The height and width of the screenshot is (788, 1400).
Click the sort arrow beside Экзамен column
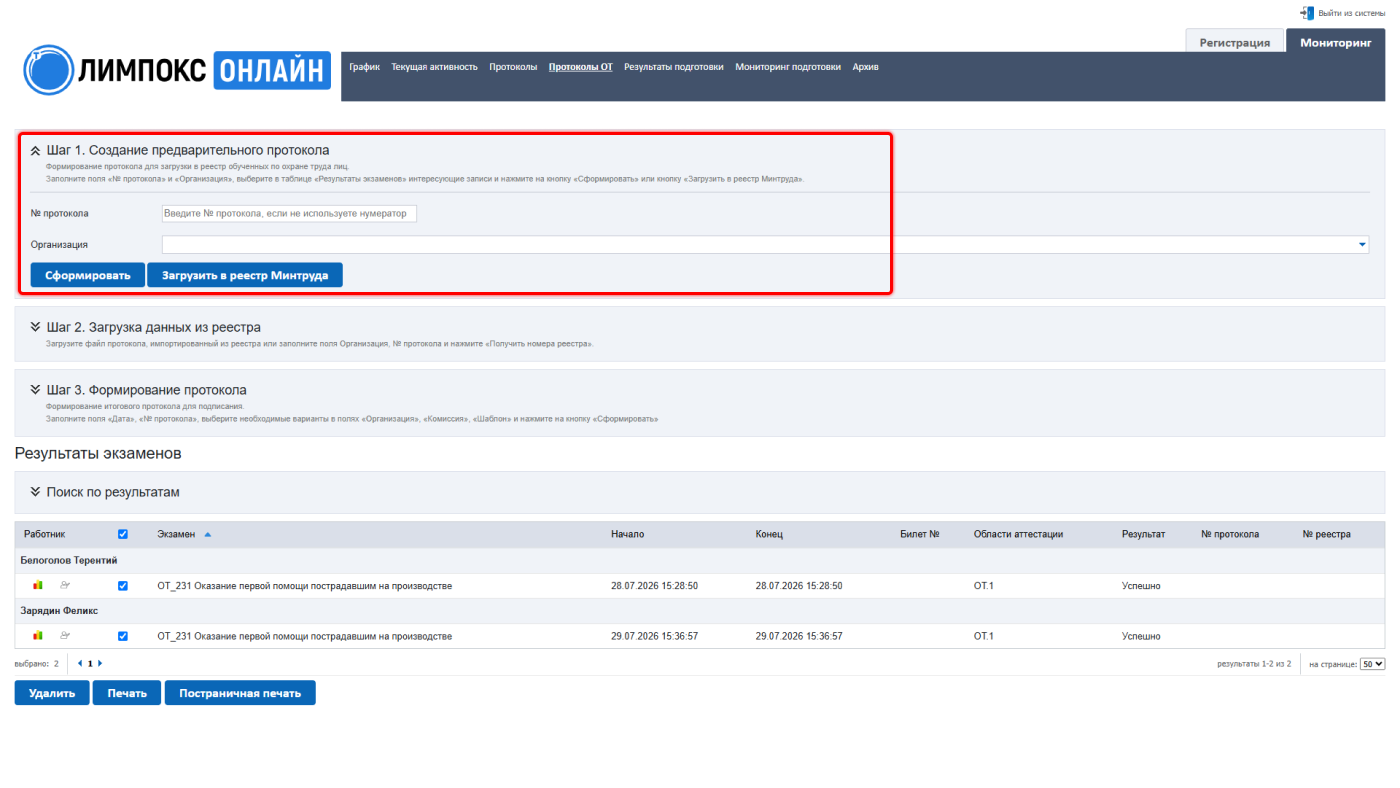coord(208,535)
